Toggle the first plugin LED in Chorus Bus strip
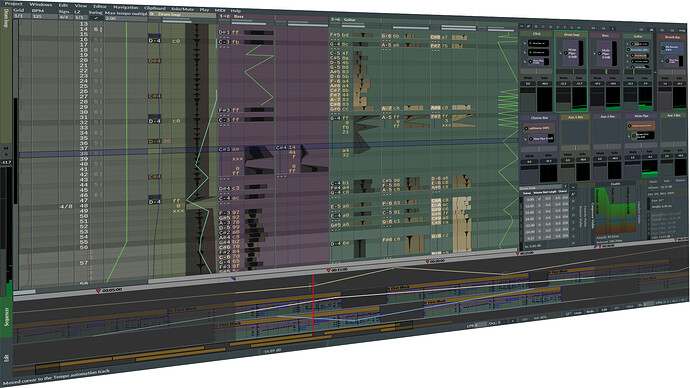This screenshot has width=690, height=388. [526, 128]
